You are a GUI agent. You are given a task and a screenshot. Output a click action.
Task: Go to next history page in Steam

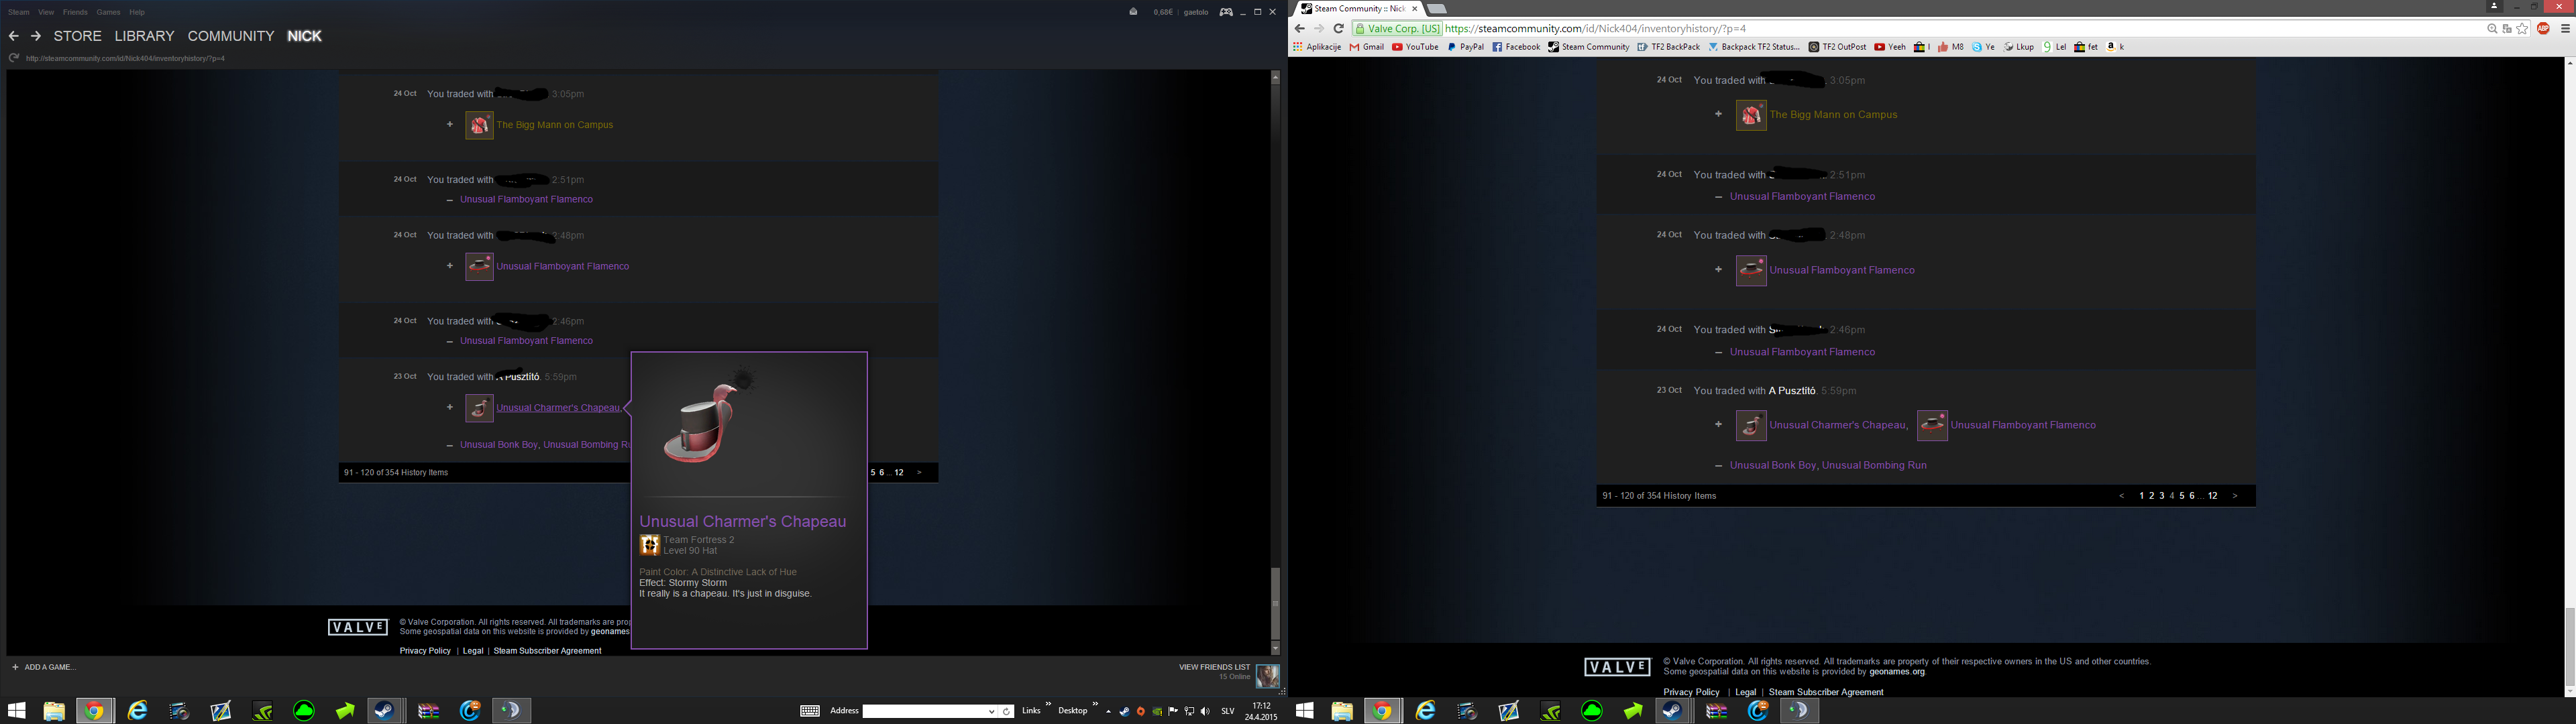point(919,473)
